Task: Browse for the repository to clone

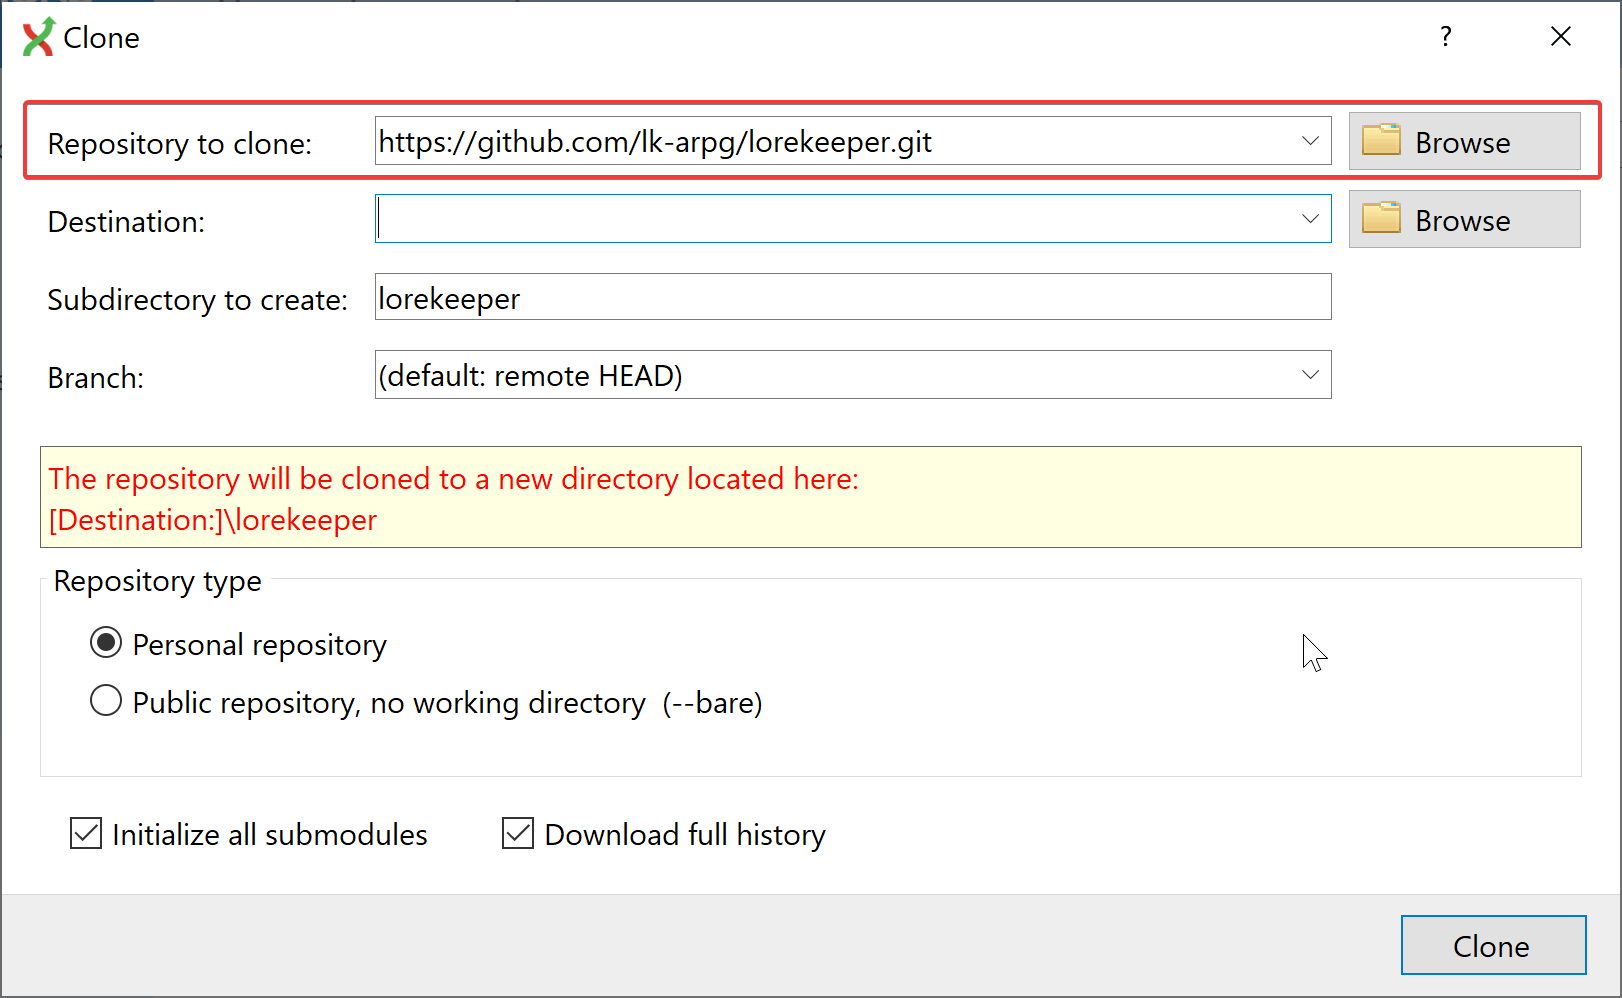Action: click(1463, 142)
